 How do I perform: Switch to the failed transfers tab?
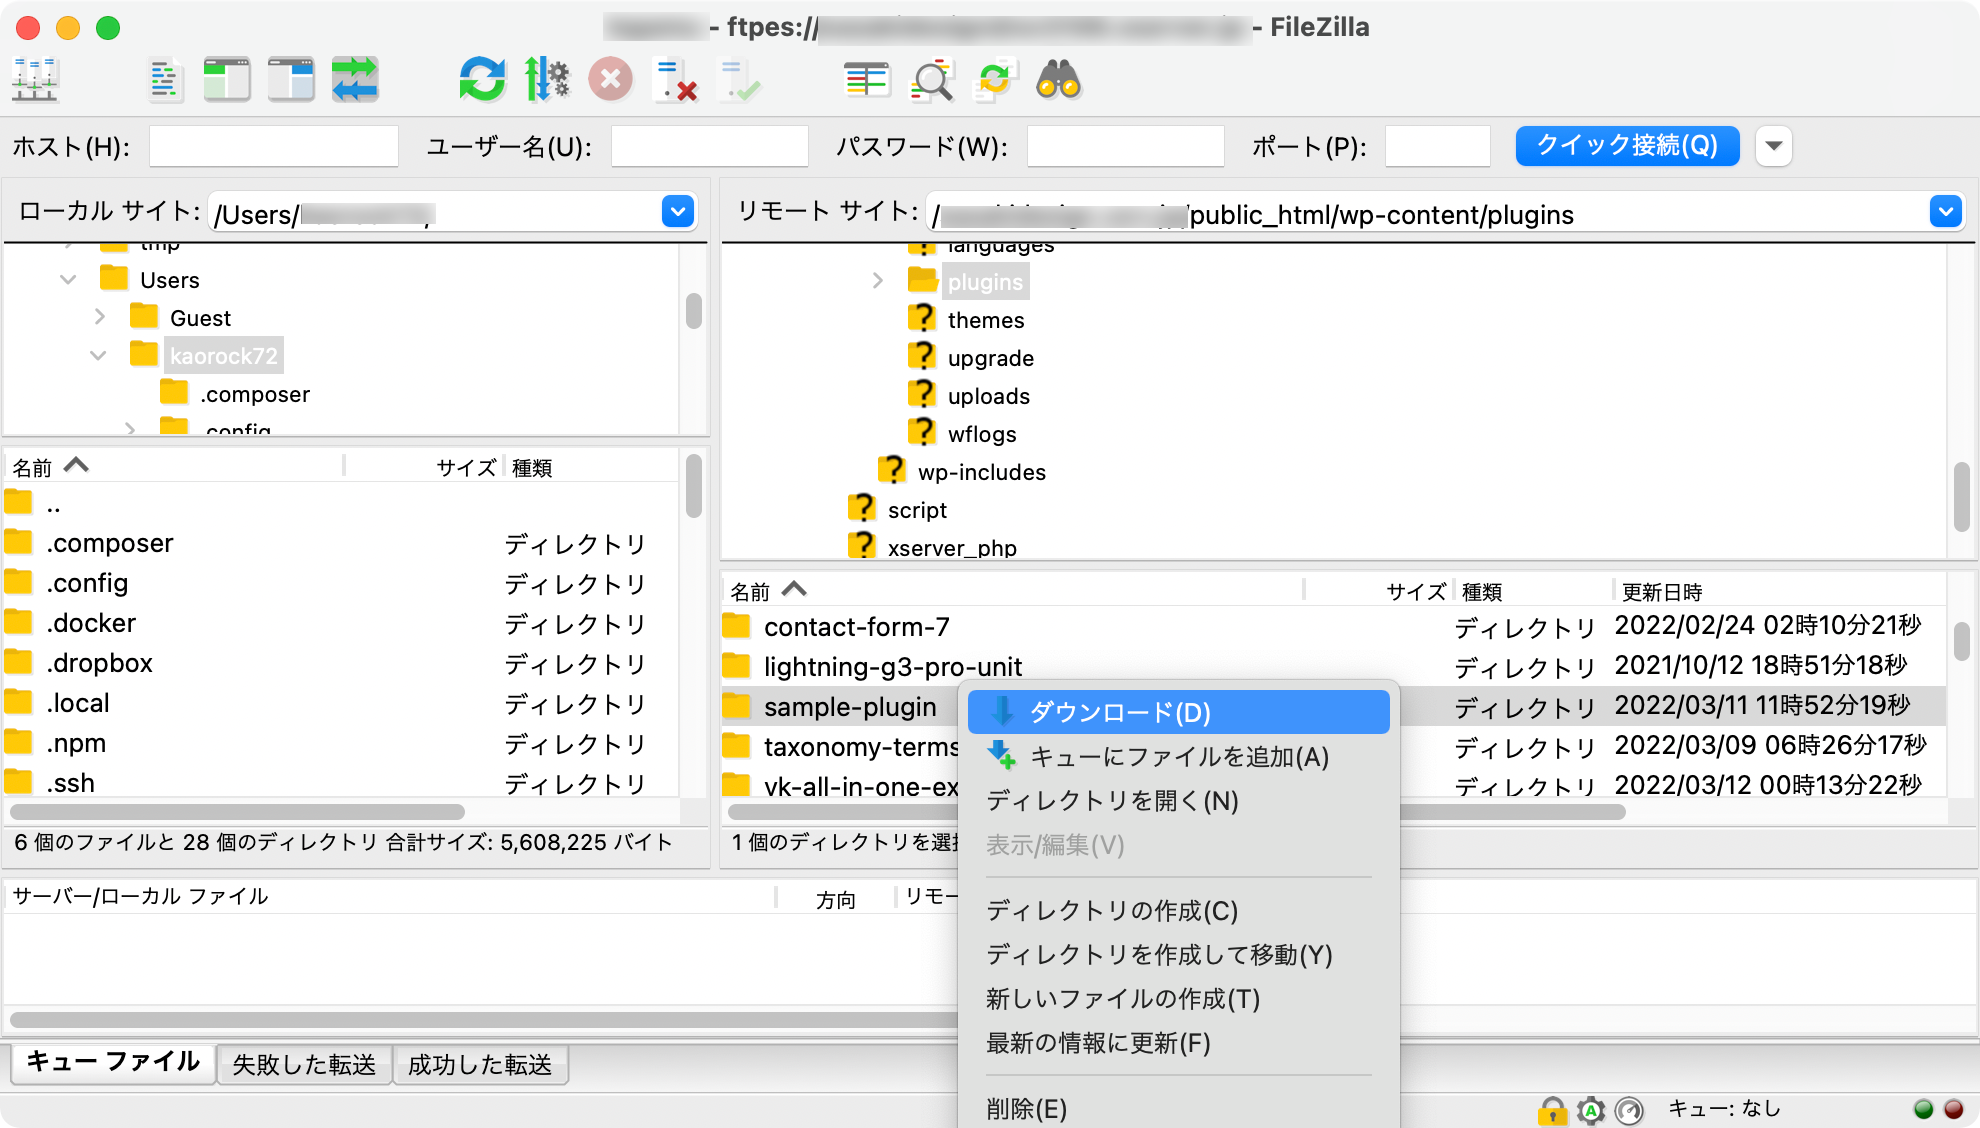tap(304, 1064)
